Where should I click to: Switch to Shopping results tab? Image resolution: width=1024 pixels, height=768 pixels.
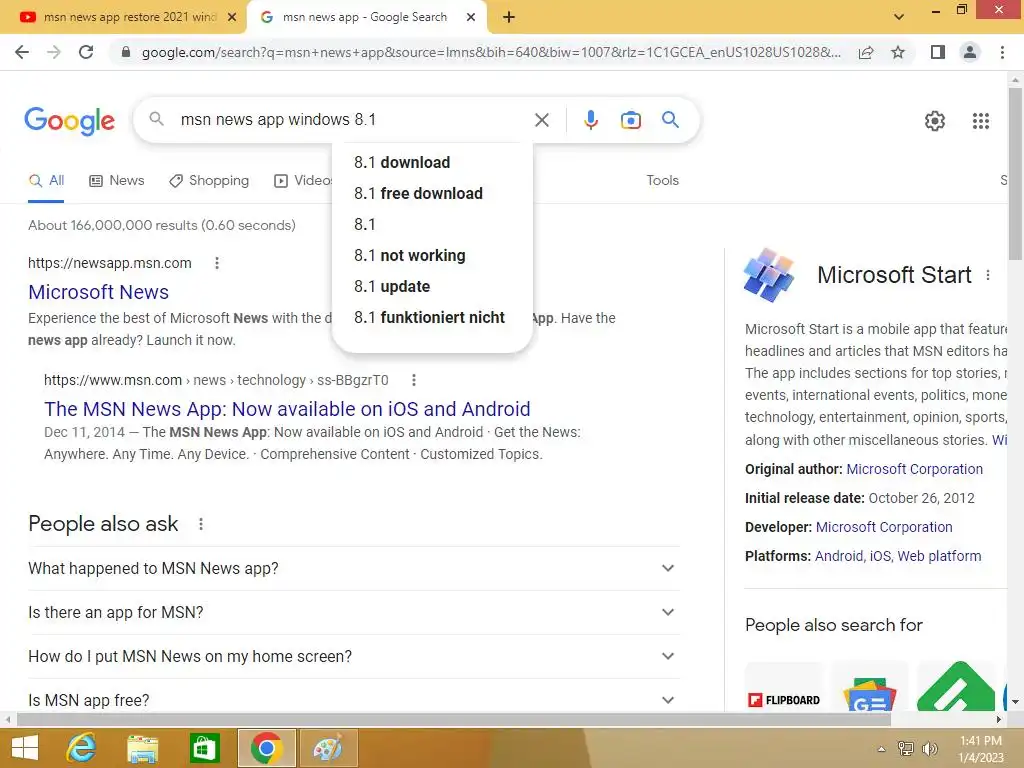(209, 181)
